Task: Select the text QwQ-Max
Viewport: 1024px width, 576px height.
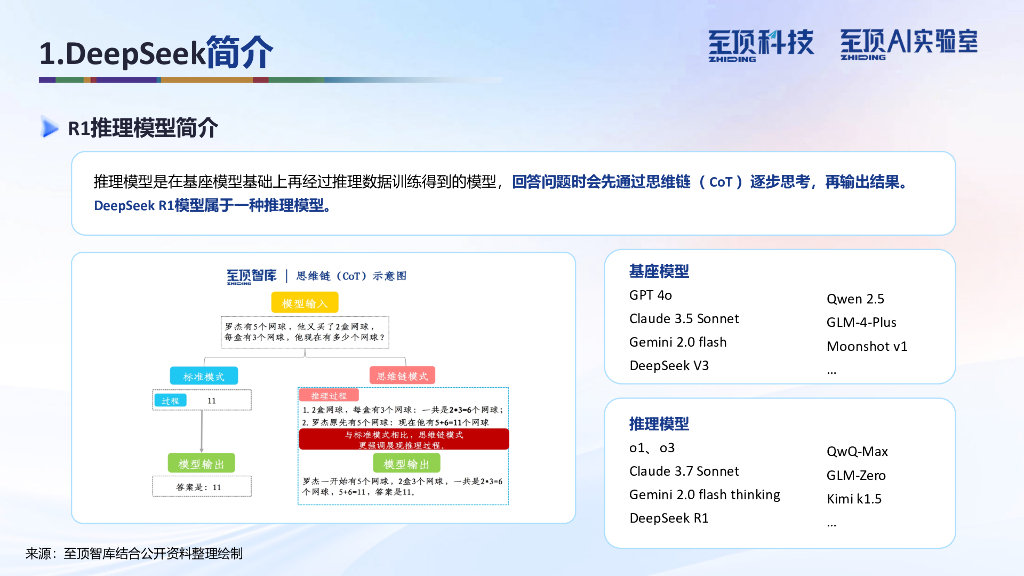Action: coord(857,452)
